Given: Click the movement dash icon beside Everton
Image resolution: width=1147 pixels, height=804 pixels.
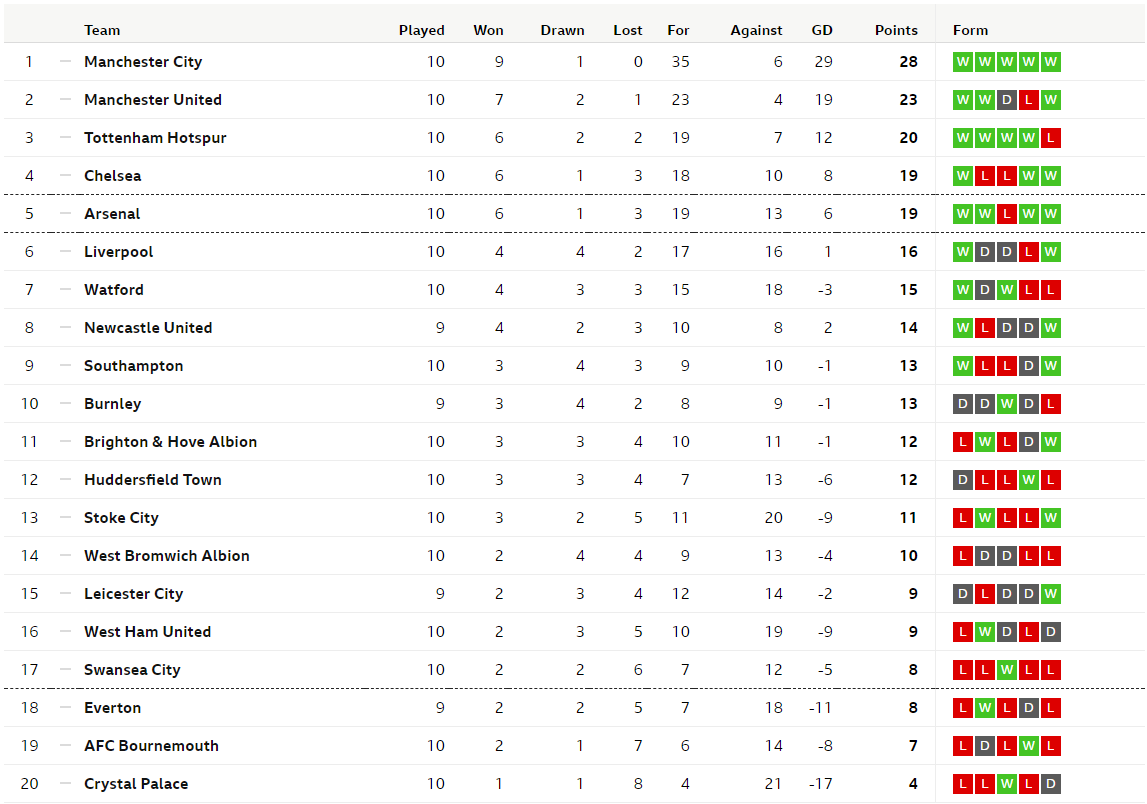Looking at the screenshot, I should [65, 707].
